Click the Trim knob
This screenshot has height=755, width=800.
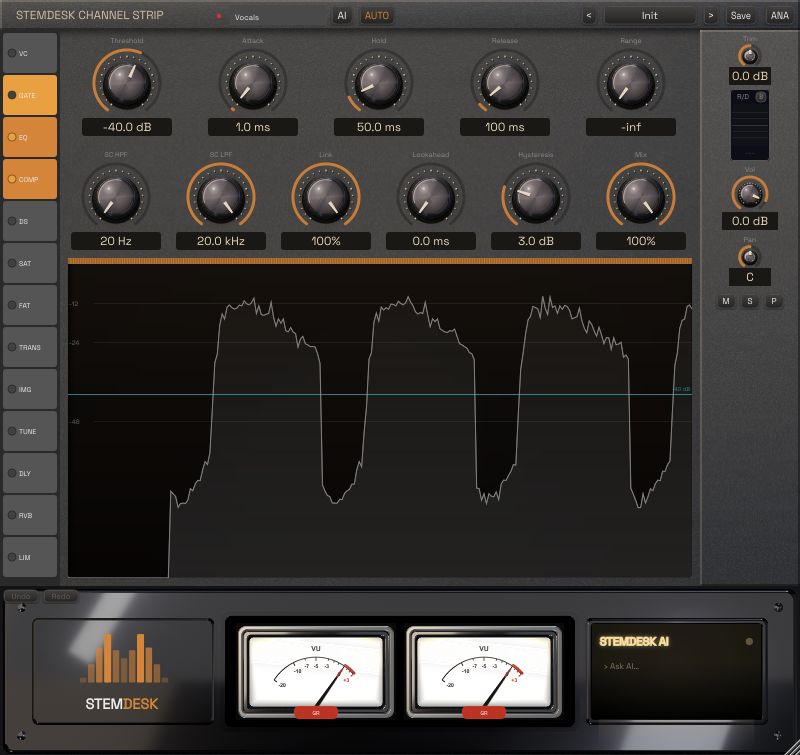[749, 56]
